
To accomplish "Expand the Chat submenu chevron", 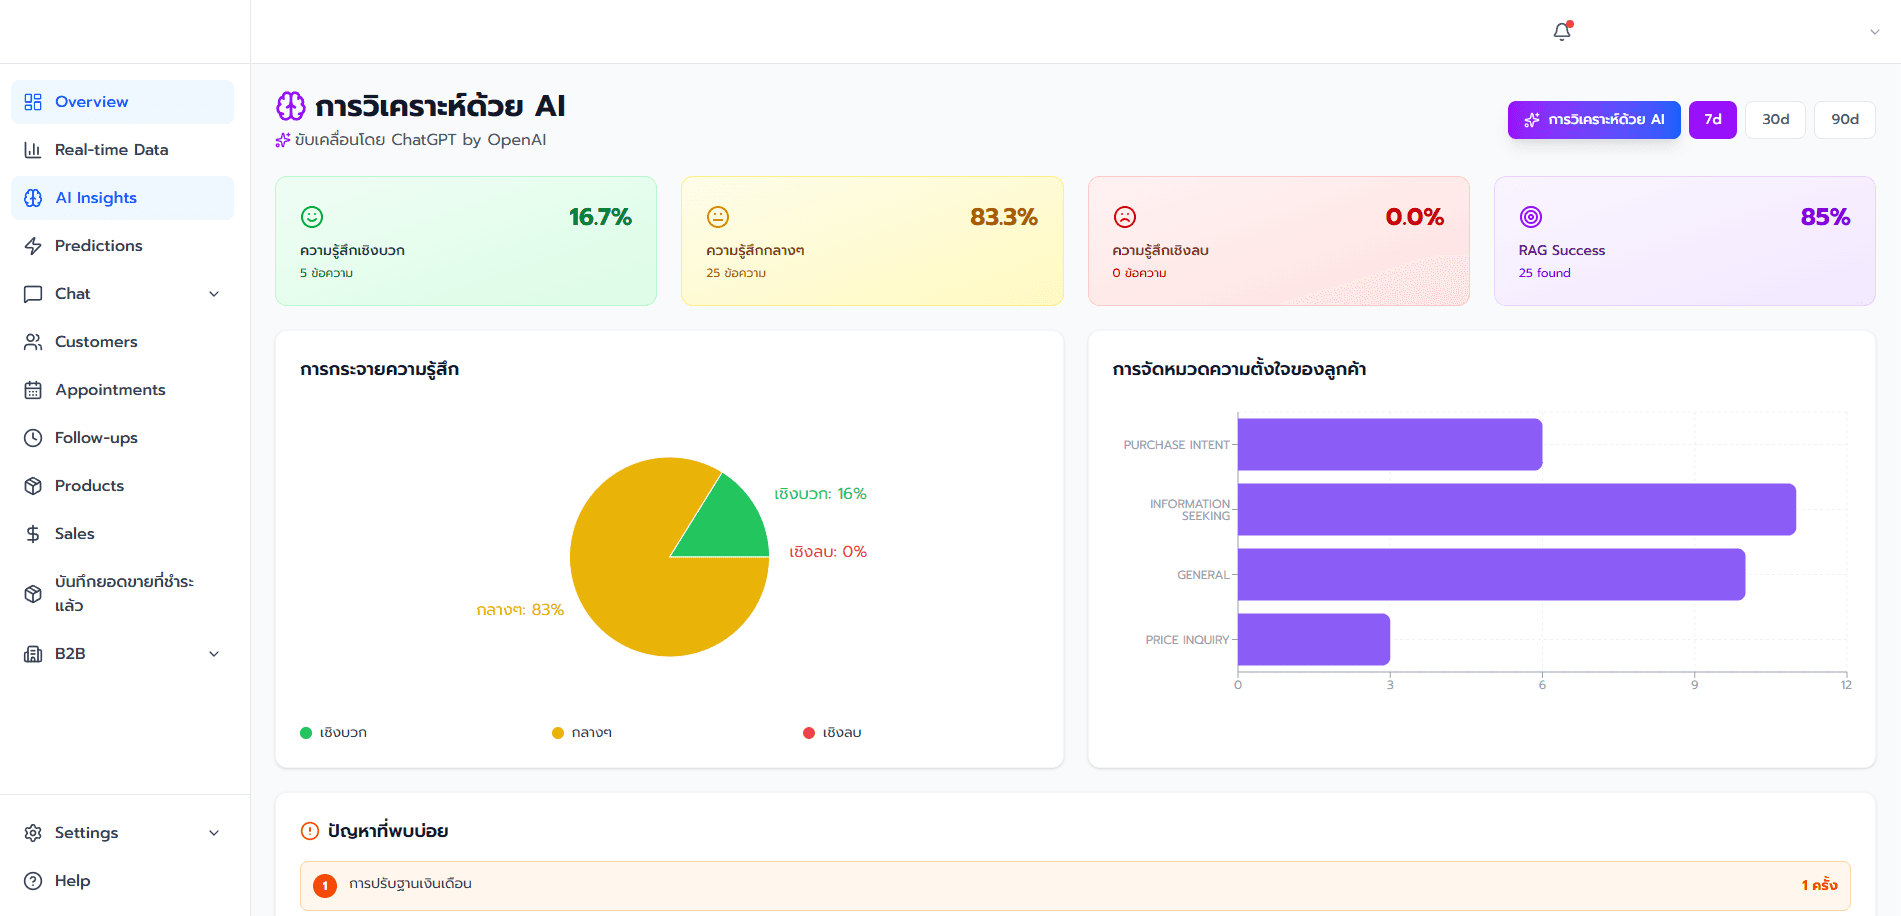I will (x=214, y=294).
